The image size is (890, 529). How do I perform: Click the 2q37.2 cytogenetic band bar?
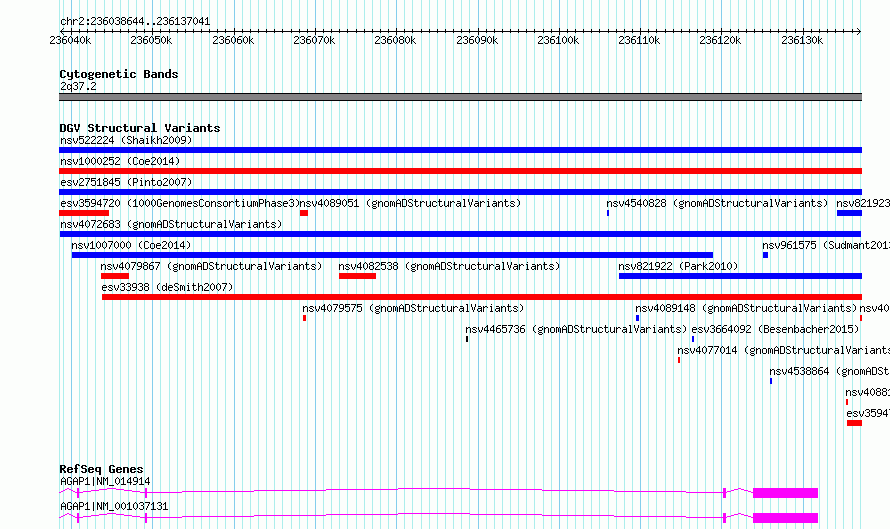(460, 97)
